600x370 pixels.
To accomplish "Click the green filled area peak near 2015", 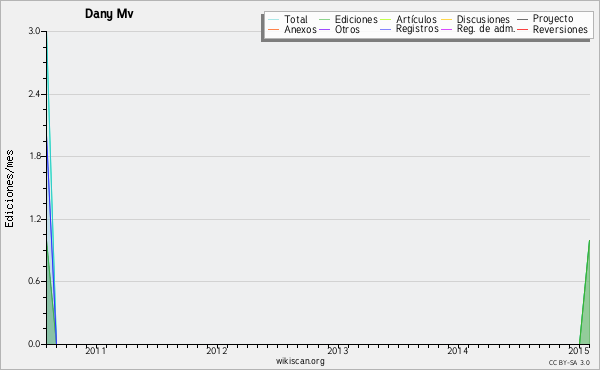I will point(587,306).
